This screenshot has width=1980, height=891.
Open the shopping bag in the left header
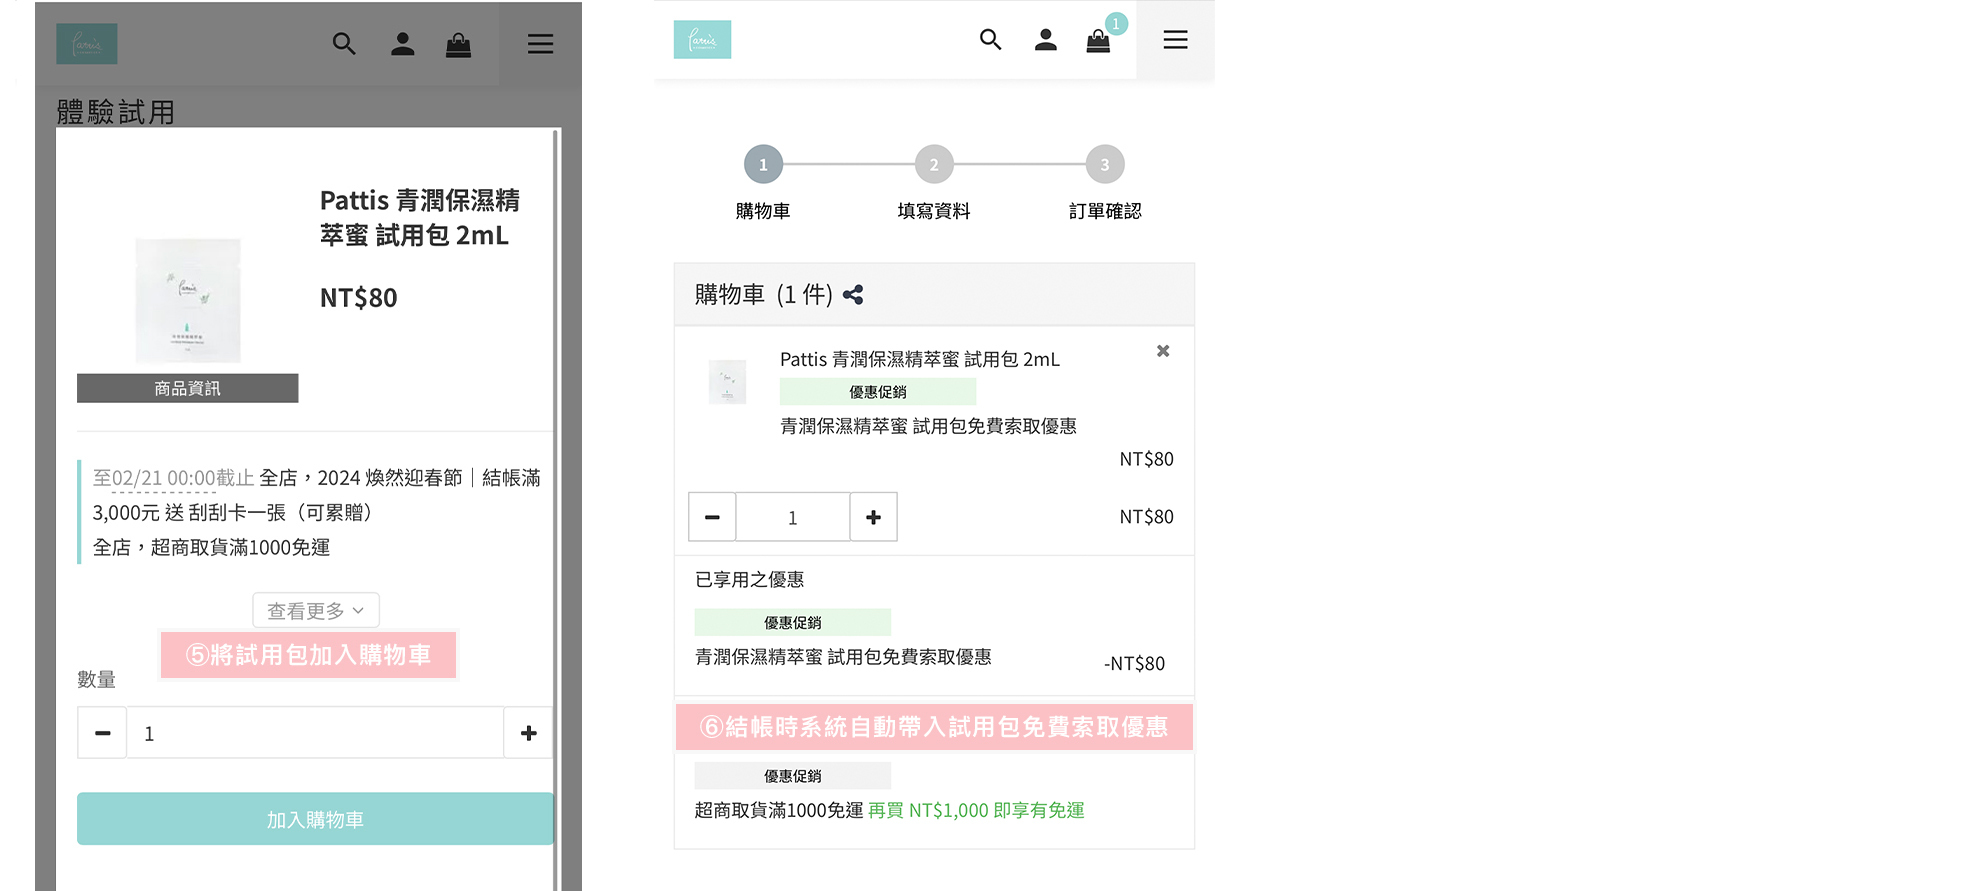tap(458, 44)
